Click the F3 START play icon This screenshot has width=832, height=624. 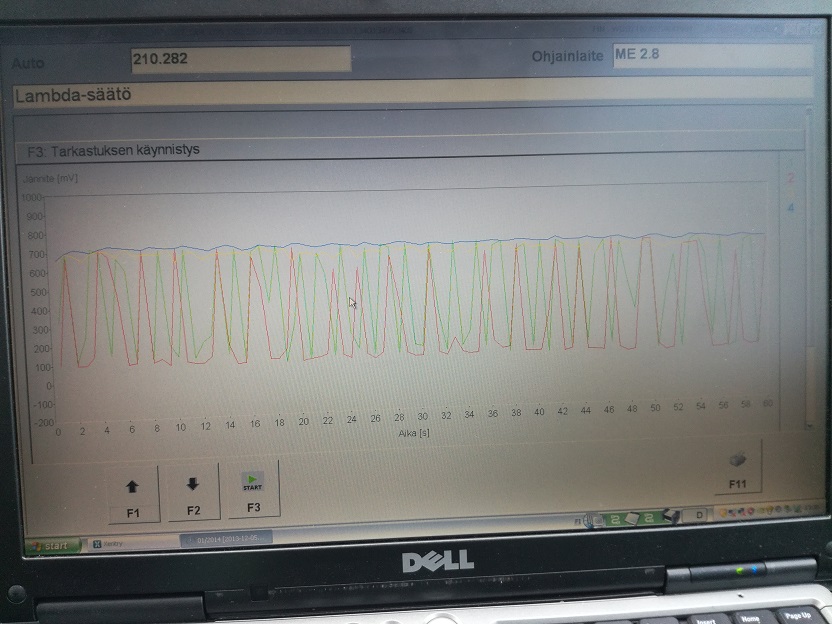pyautogui.click(x=252, y=481)
